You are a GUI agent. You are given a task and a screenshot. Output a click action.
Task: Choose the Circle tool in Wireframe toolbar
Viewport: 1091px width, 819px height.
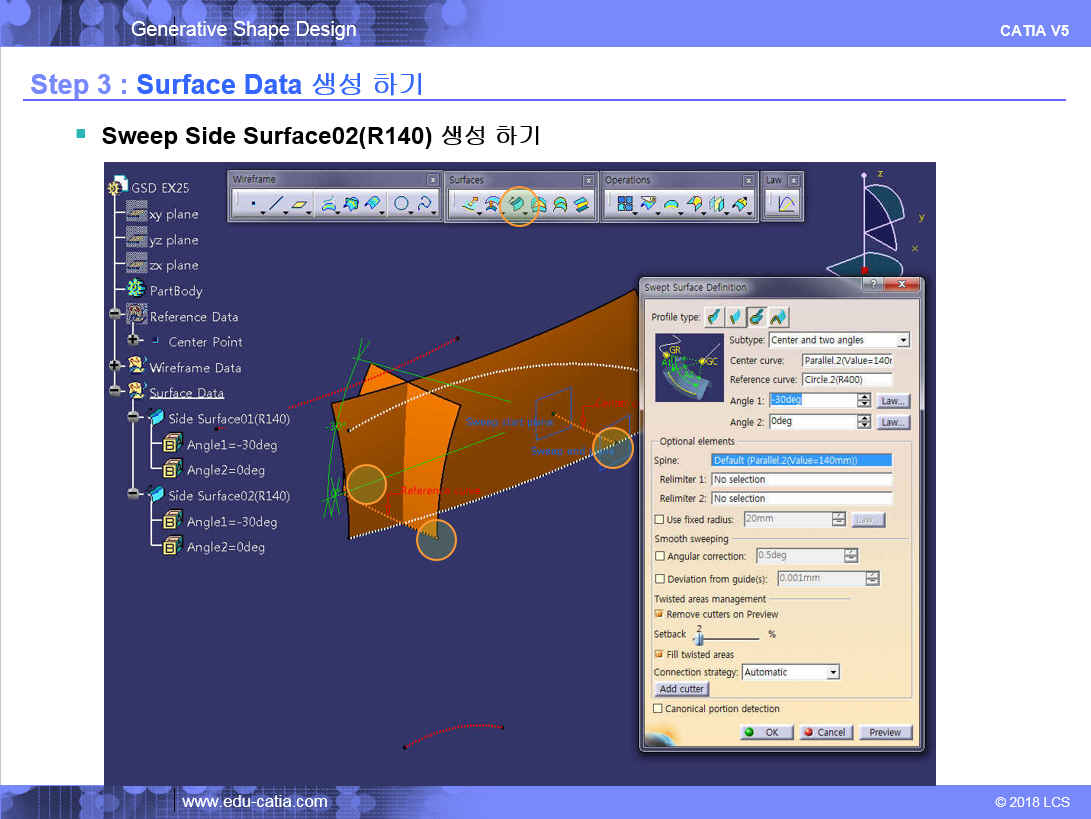pyautogui.click(x=401, y=205)
